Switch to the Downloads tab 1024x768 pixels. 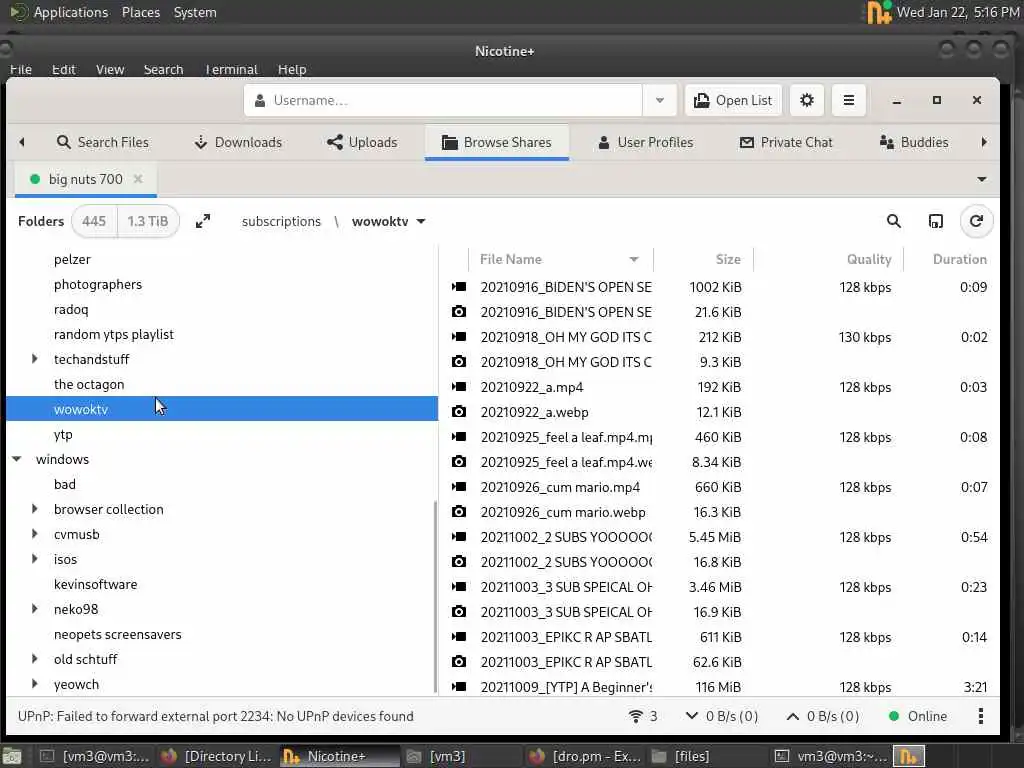tap(238, 142)
